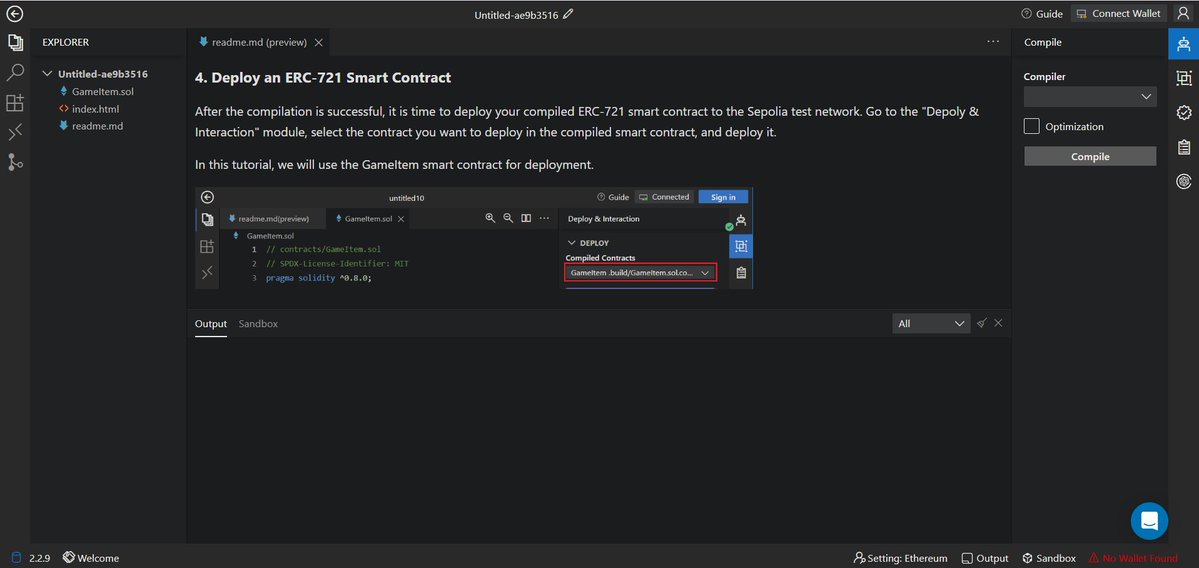Open the Deploy & Interaction module icon
The width and height of the screenshot is (1199, 568).
coord(1184,77)
